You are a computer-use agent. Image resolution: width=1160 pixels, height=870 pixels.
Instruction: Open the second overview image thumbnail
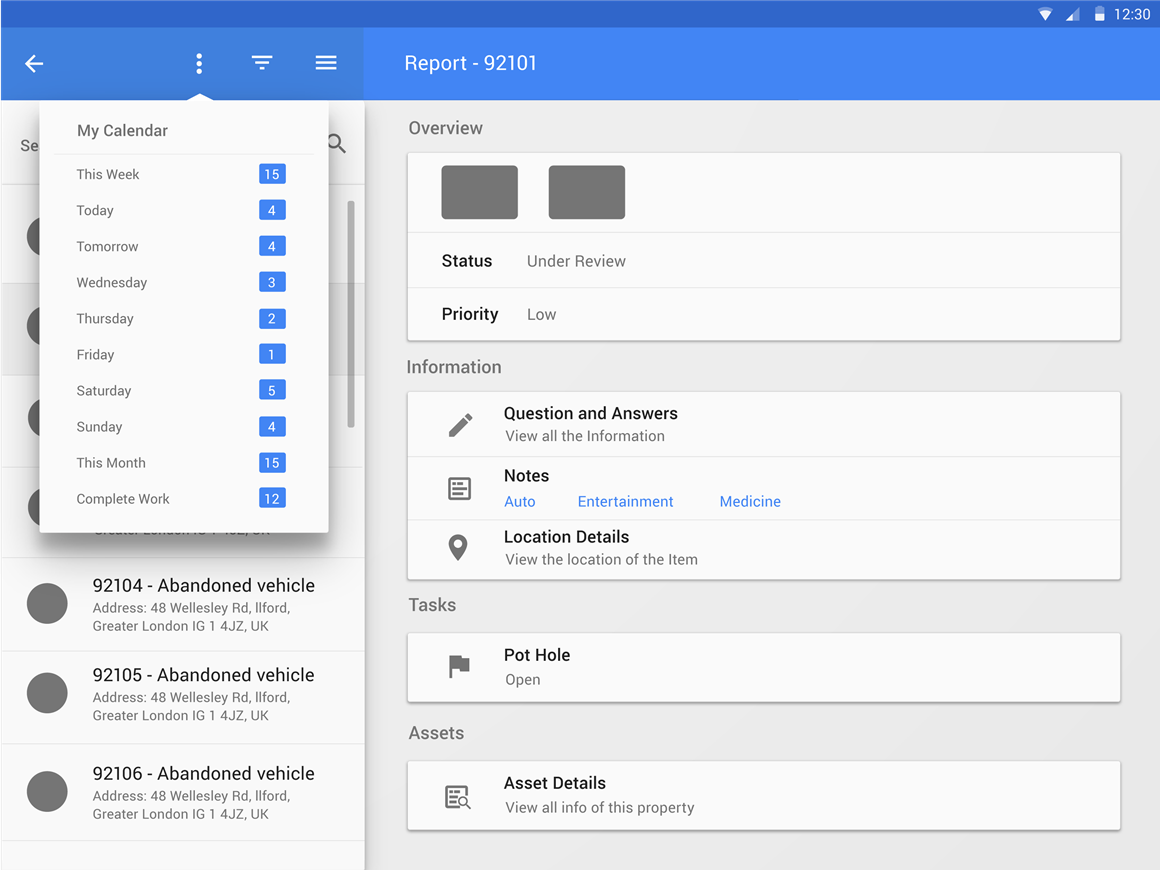[x=587, y=192]
